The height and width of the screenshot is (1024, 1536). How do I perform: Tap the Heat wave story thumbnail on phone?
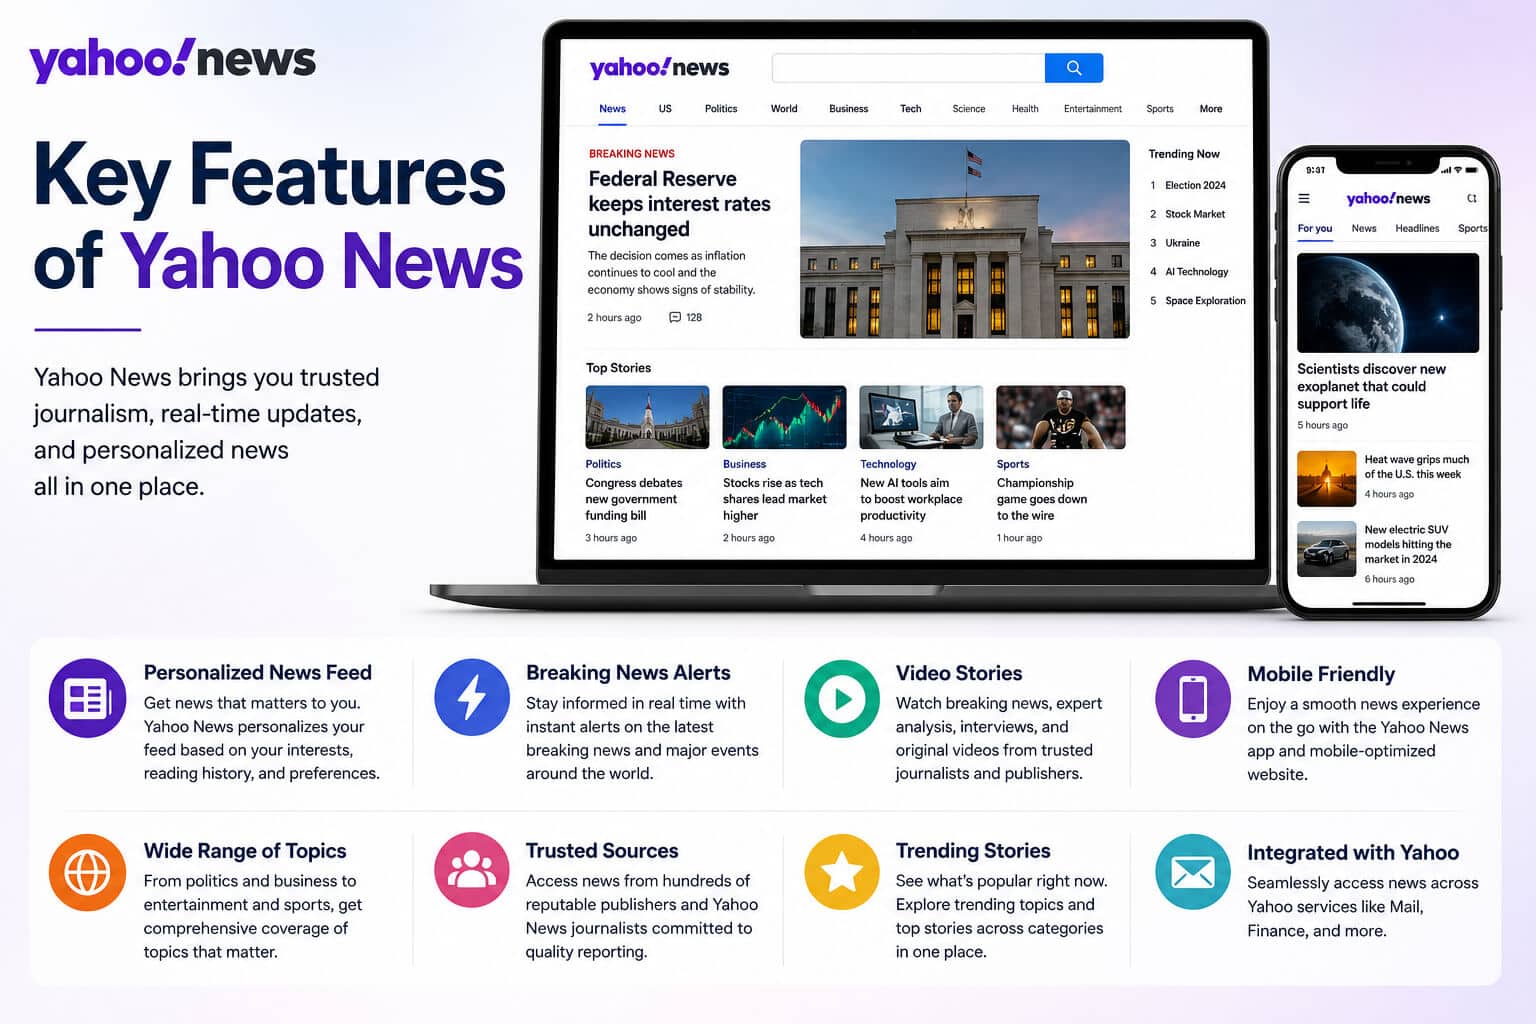pos(1326,479)
